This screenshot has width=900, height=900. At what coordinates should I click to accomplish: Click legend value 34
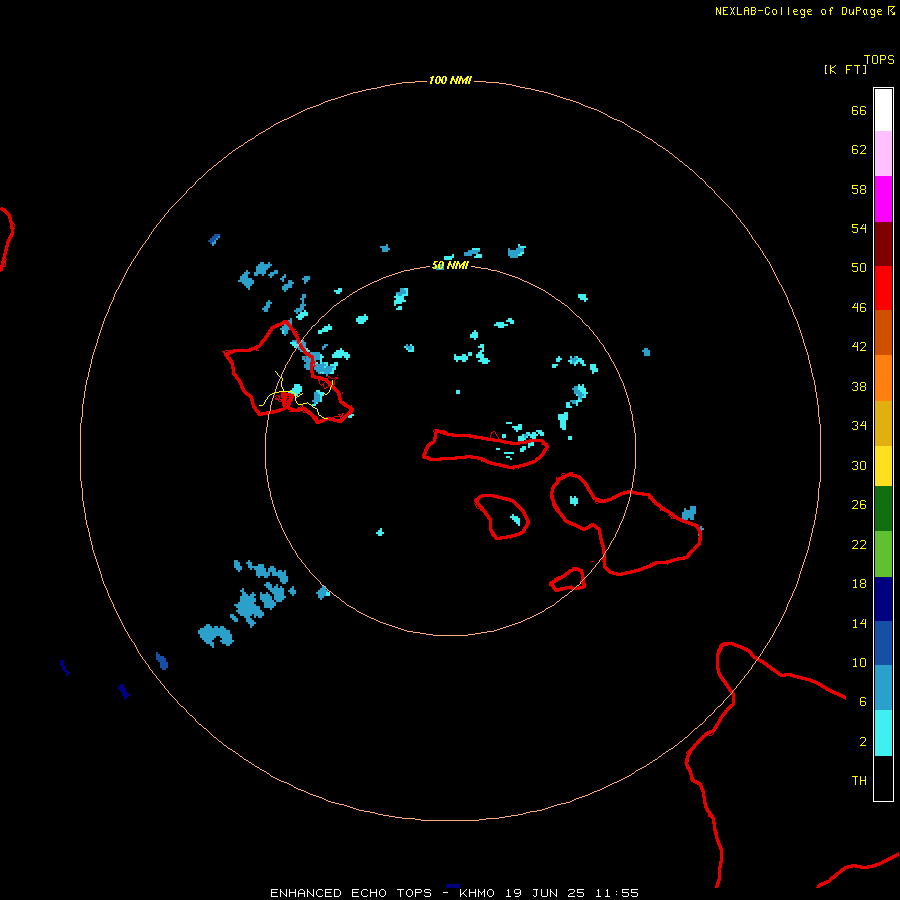859,426
